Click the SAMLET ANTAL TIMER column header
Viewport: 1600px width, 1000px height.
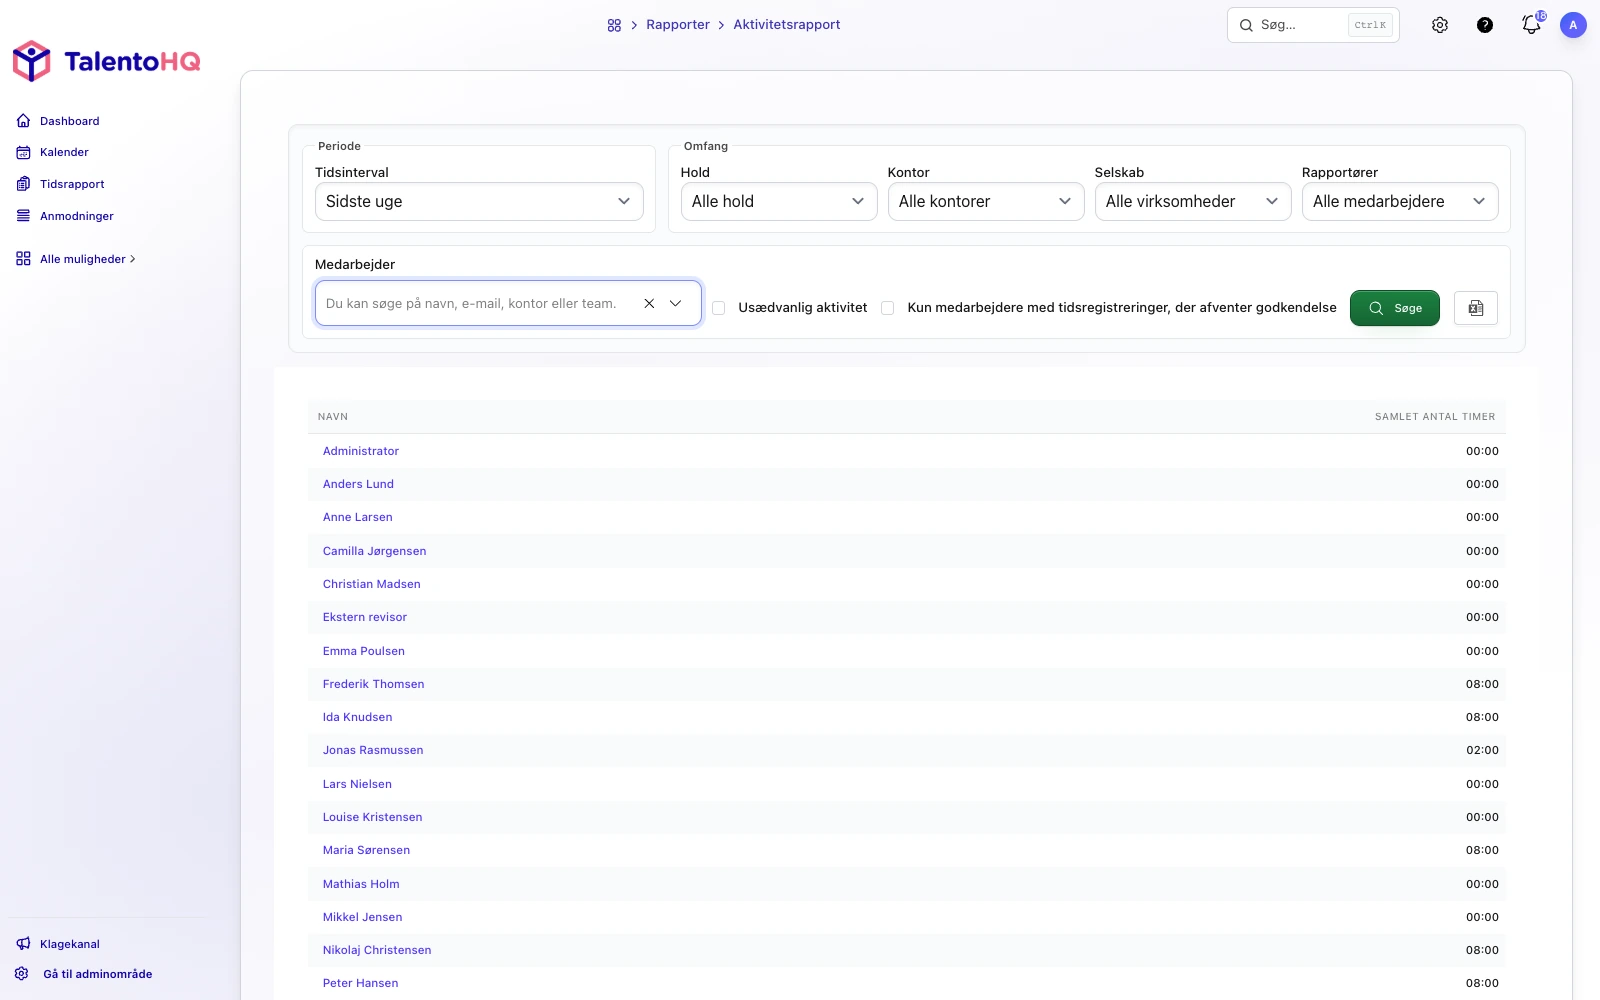[x=1435, y=417]
